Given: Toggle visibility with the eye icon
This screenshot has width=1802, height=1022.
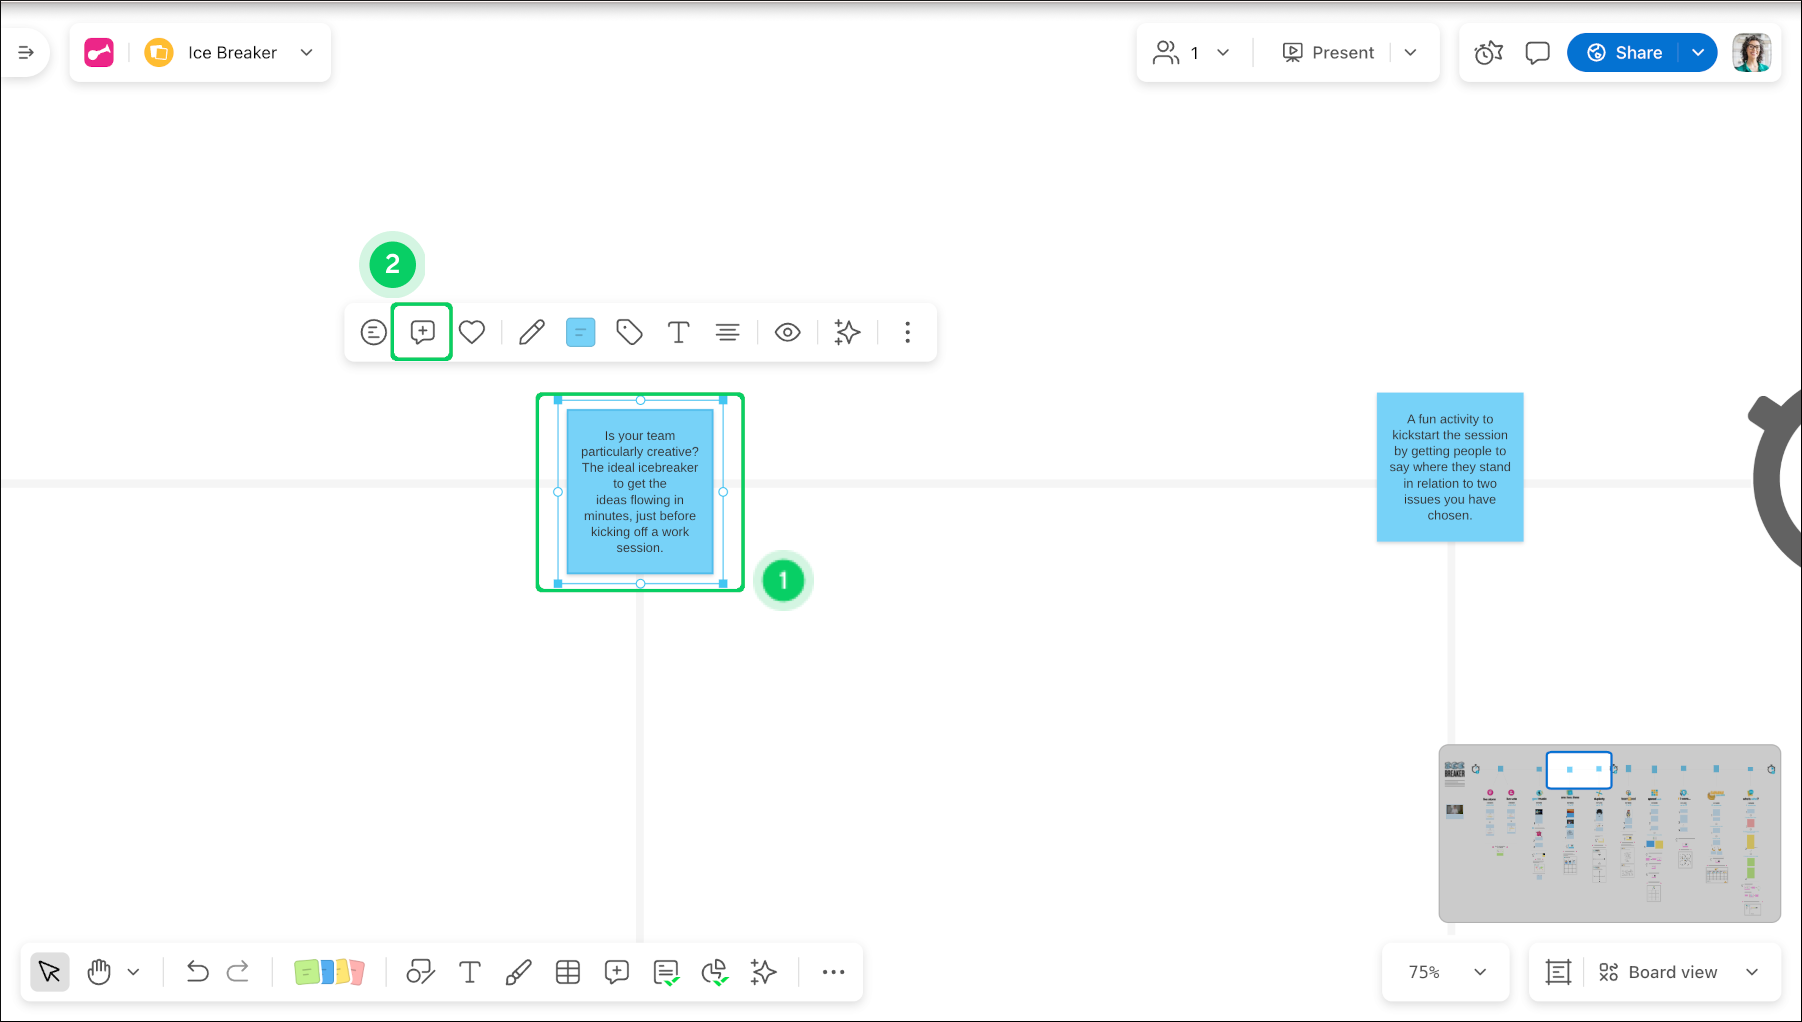Looking at the screenshot, I should pyautogui.click(x=787, y=332).
